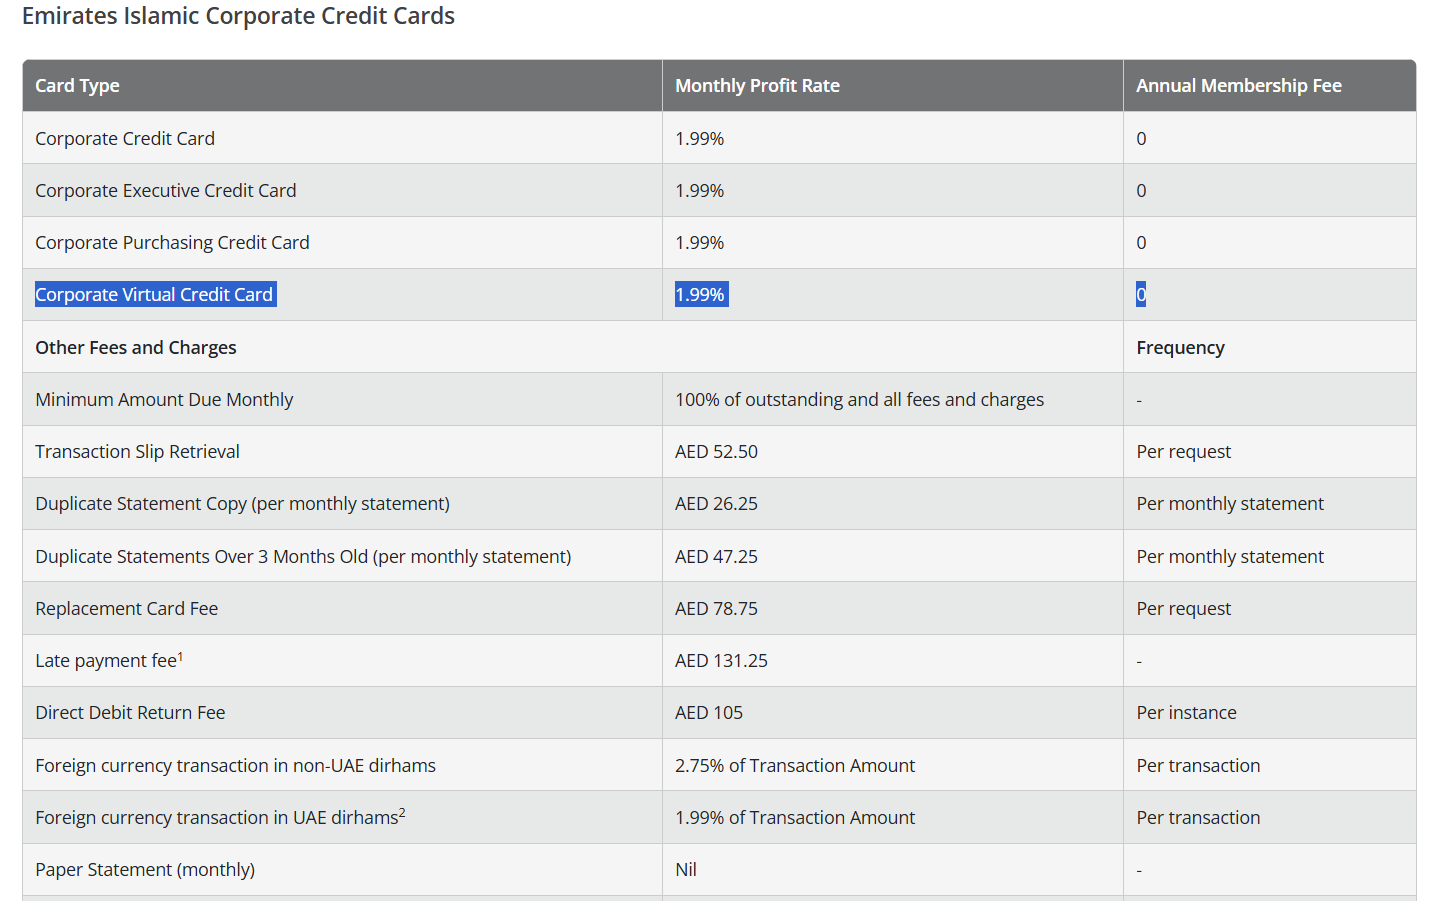1446x901 pixels.
Task: Click 'Foreign currency transaction in non-UAE dirhams'
Action: click(235, 766)
